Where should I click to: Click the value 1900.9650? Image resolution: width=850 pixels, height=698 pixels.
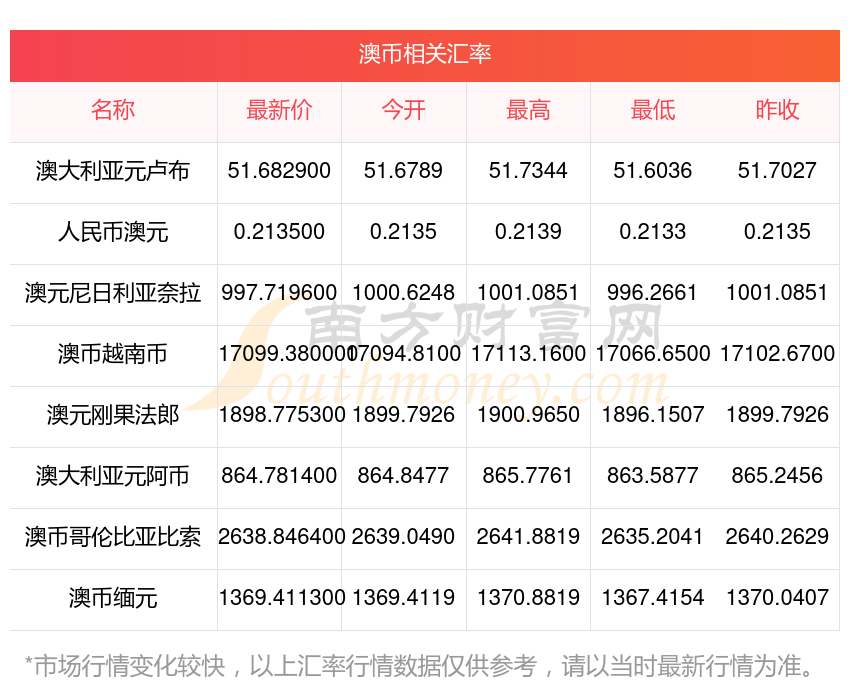click(528, 415)
